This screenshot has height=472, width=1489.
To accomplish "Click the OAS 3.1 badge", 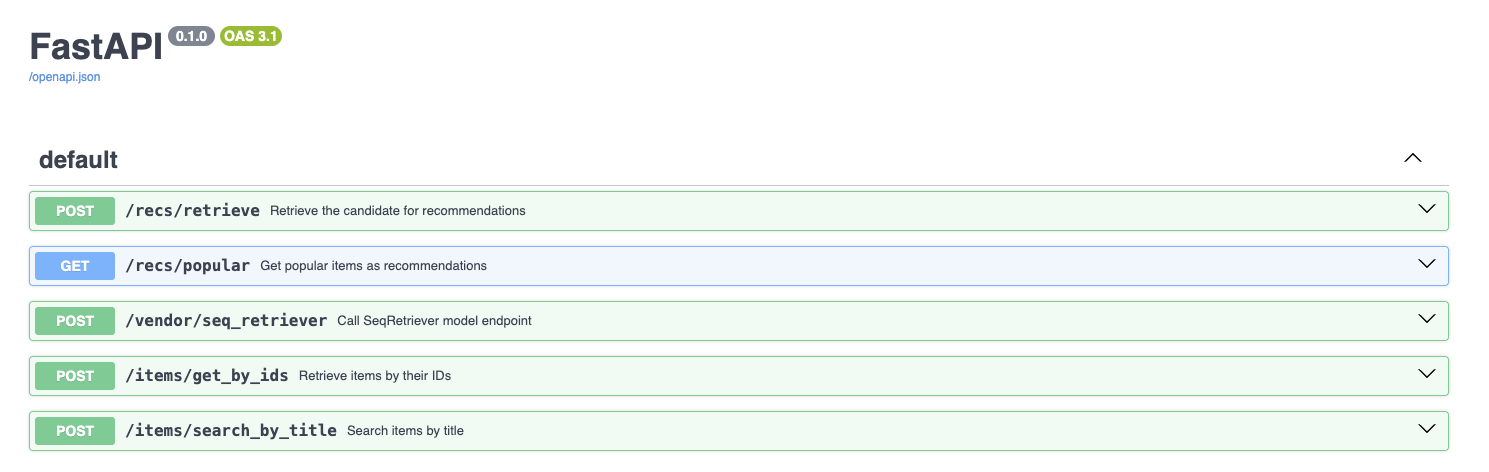I will click(251, 36).
